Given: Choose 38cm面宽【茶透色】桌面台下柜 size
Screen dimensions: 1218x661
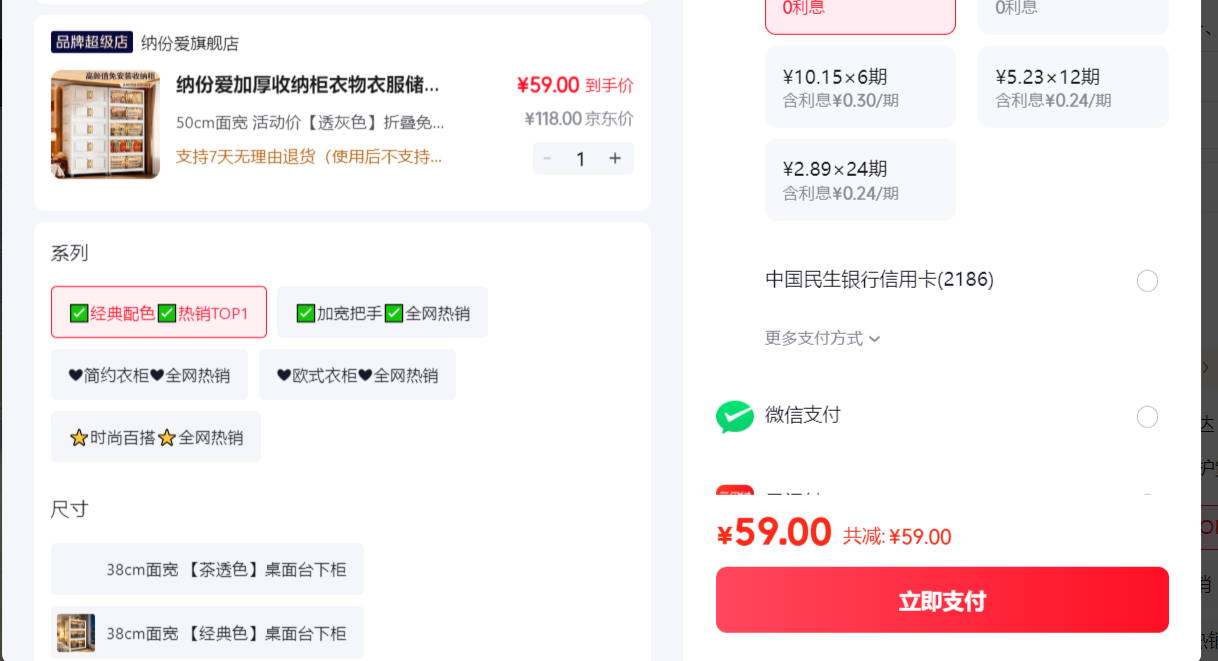Looking at the screenshot, I should [x=207, y=569].
